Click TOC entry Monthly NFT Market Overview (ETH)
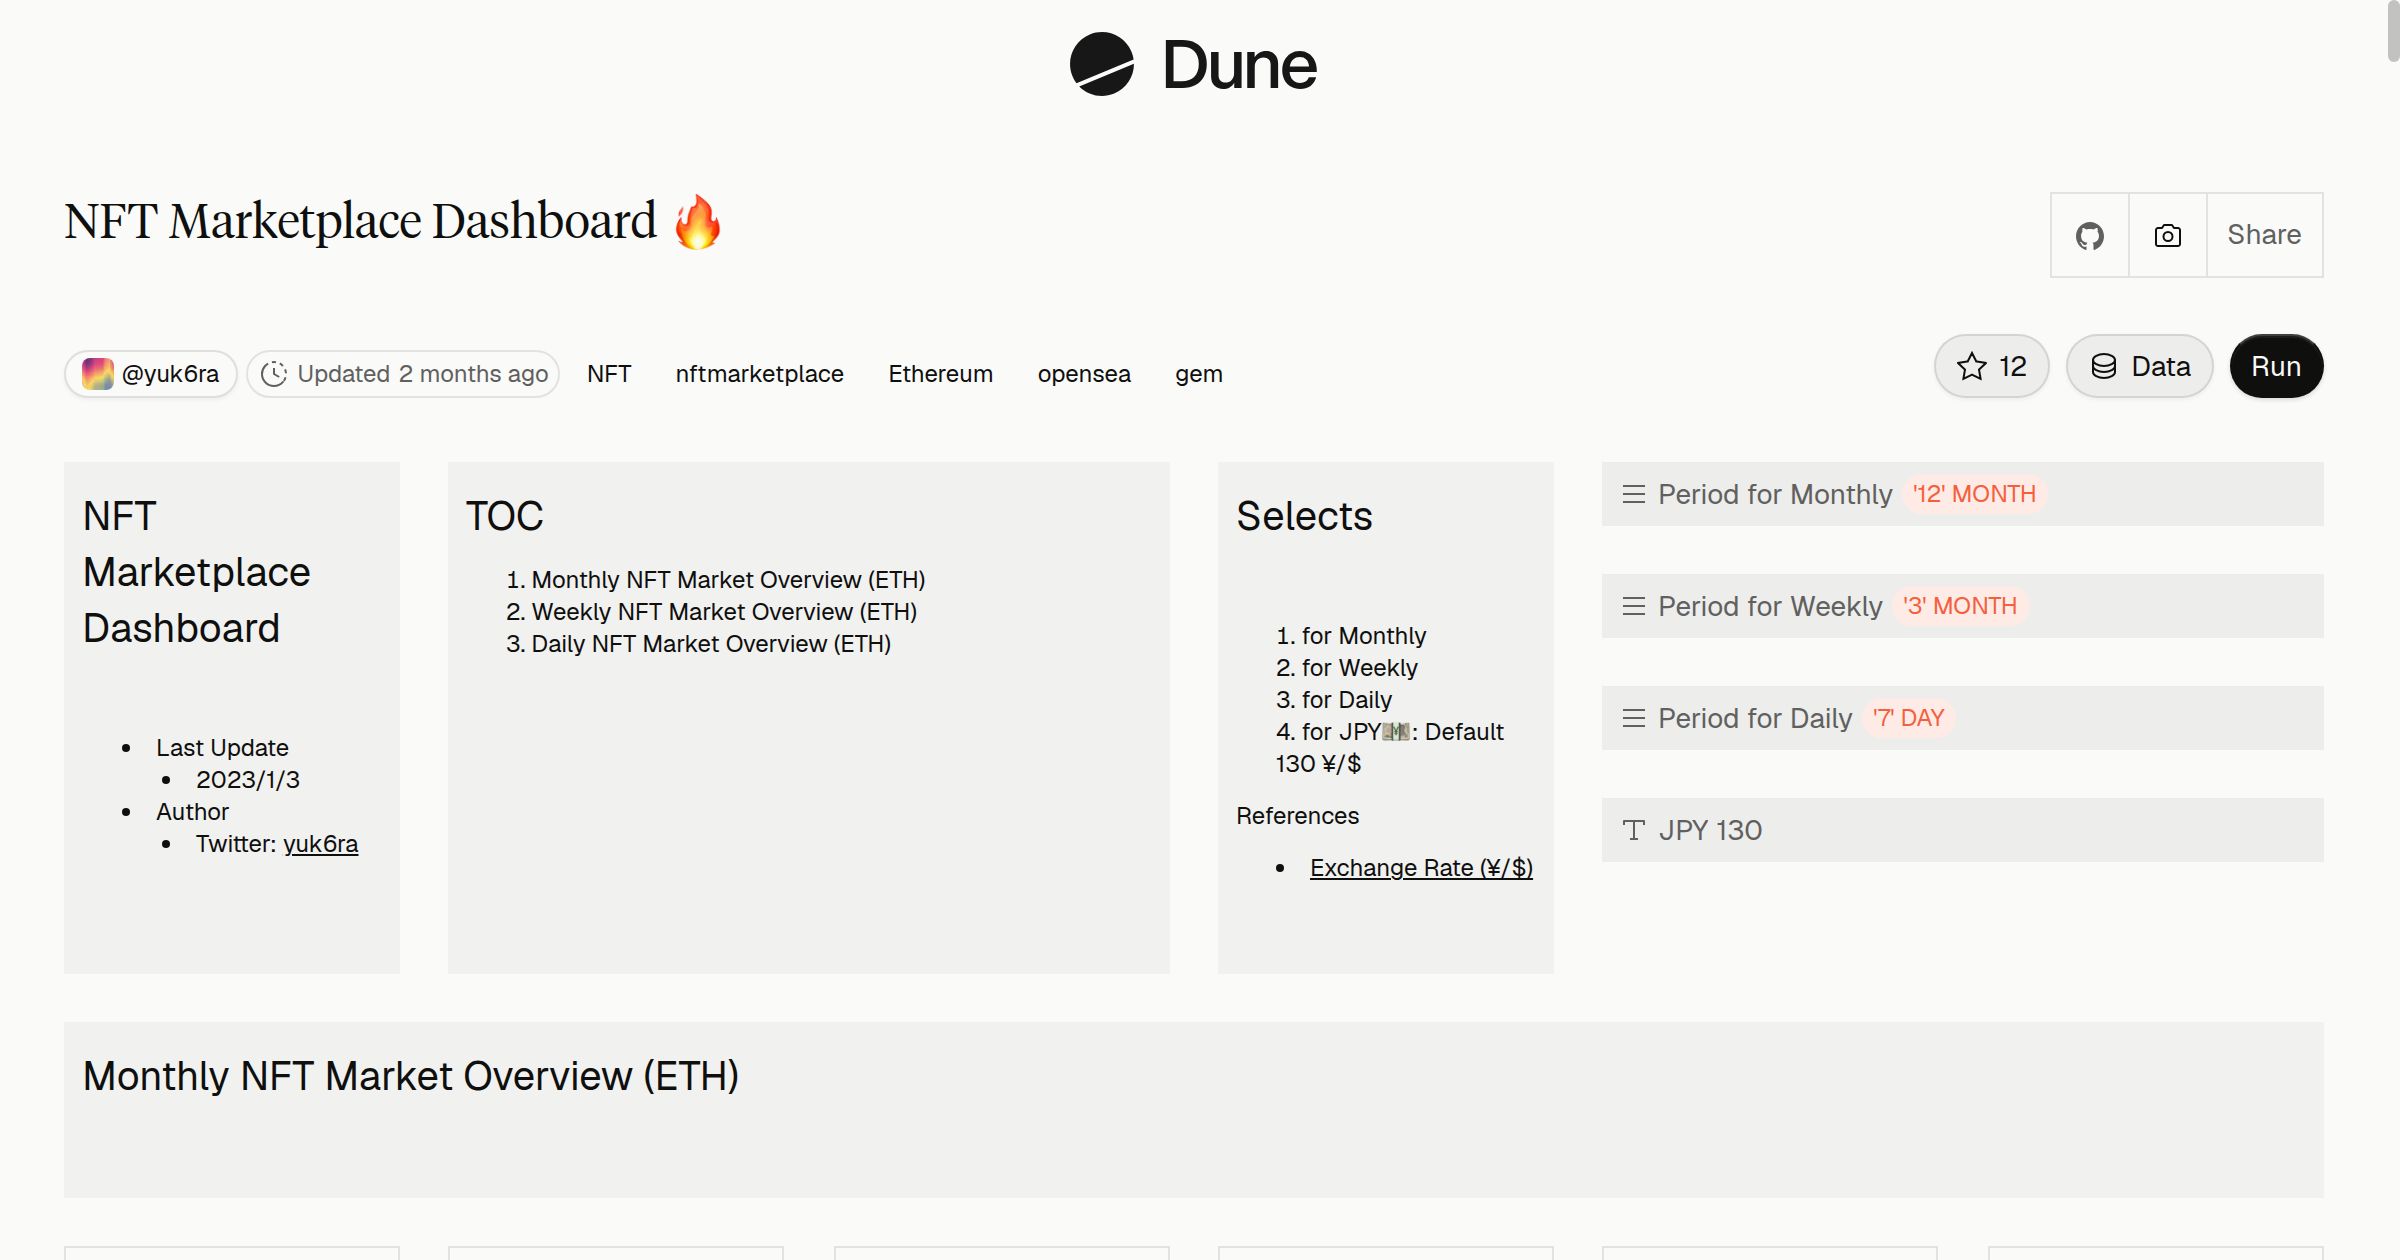The width and height of the screenshot is (2400, 1260). pos(728,580)
